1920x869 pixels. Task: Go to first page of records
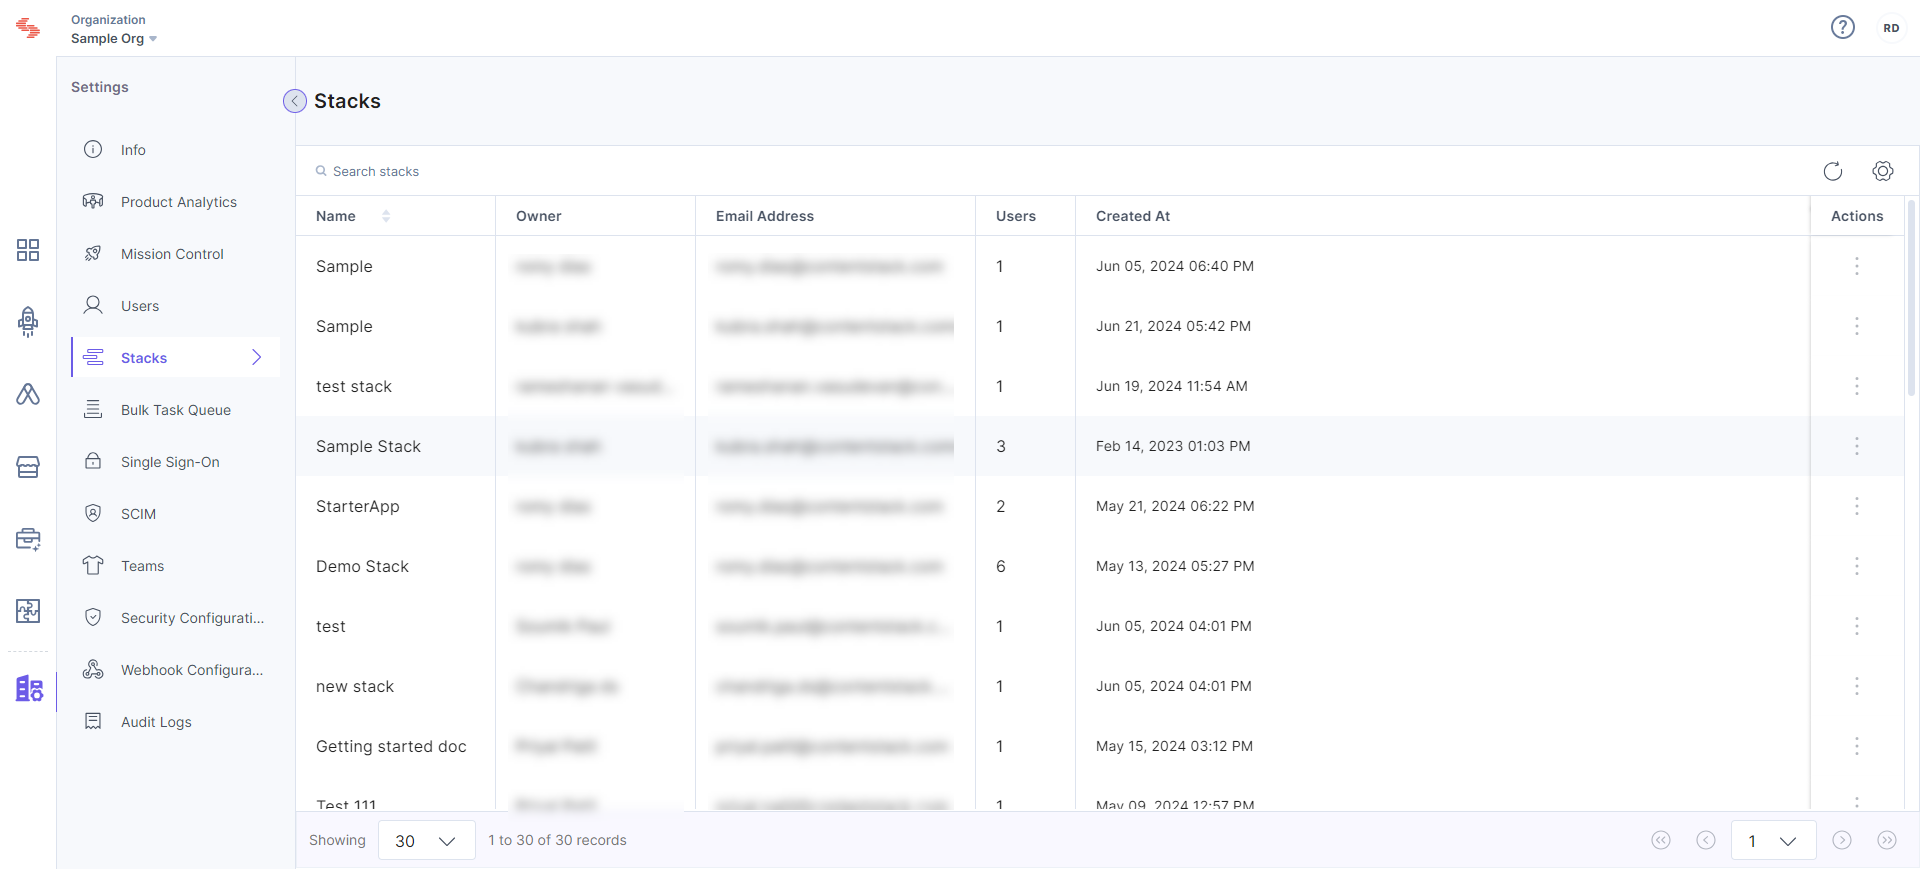[1661, 840]
